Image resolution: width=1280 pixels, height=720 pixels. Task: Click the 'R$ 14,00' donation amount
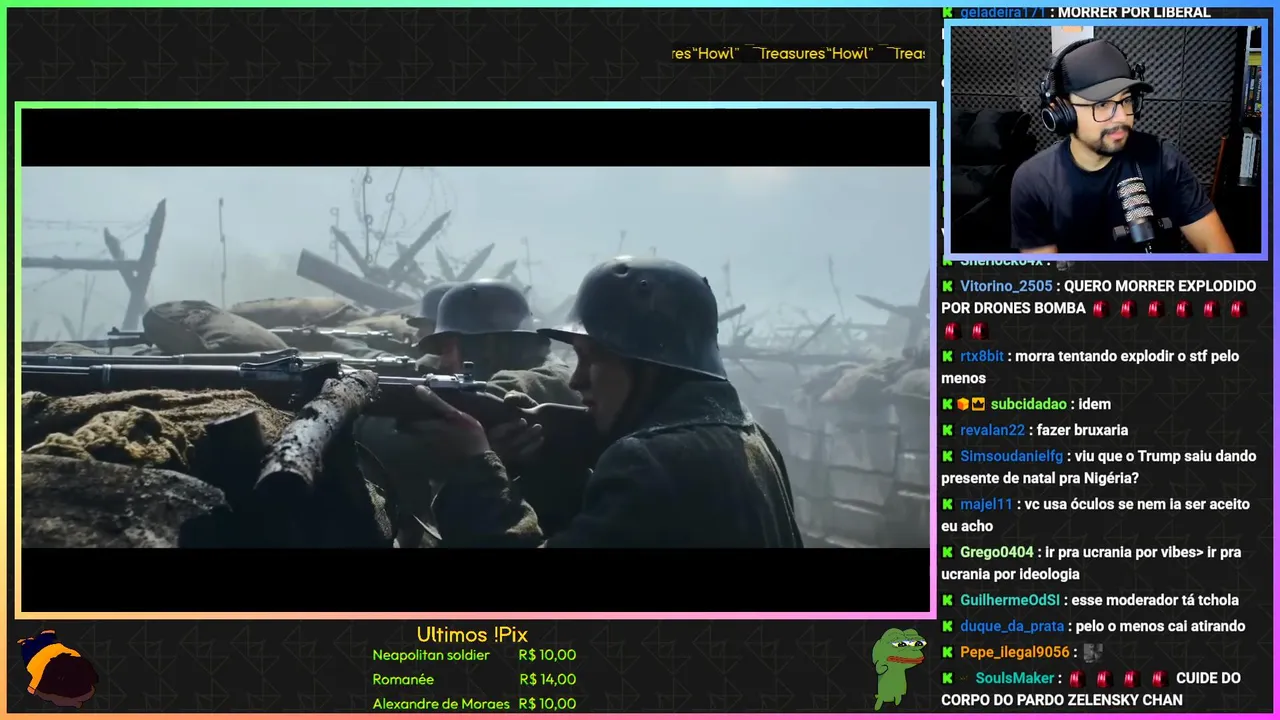pyautogui.click(x=548, y=679)
